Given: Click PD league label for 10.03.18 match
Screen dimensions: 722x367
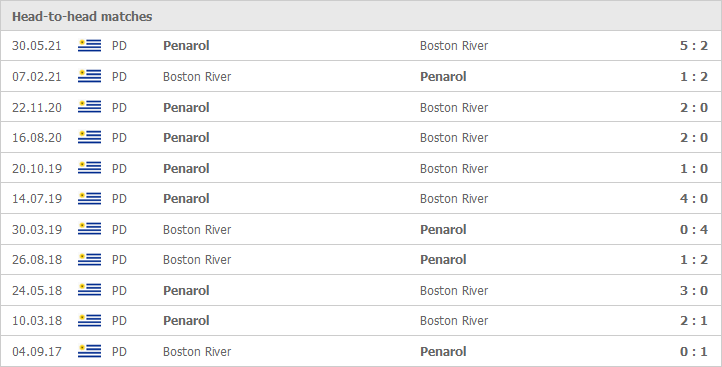Looking at the screenshot, I should click(x=119, y=320).
